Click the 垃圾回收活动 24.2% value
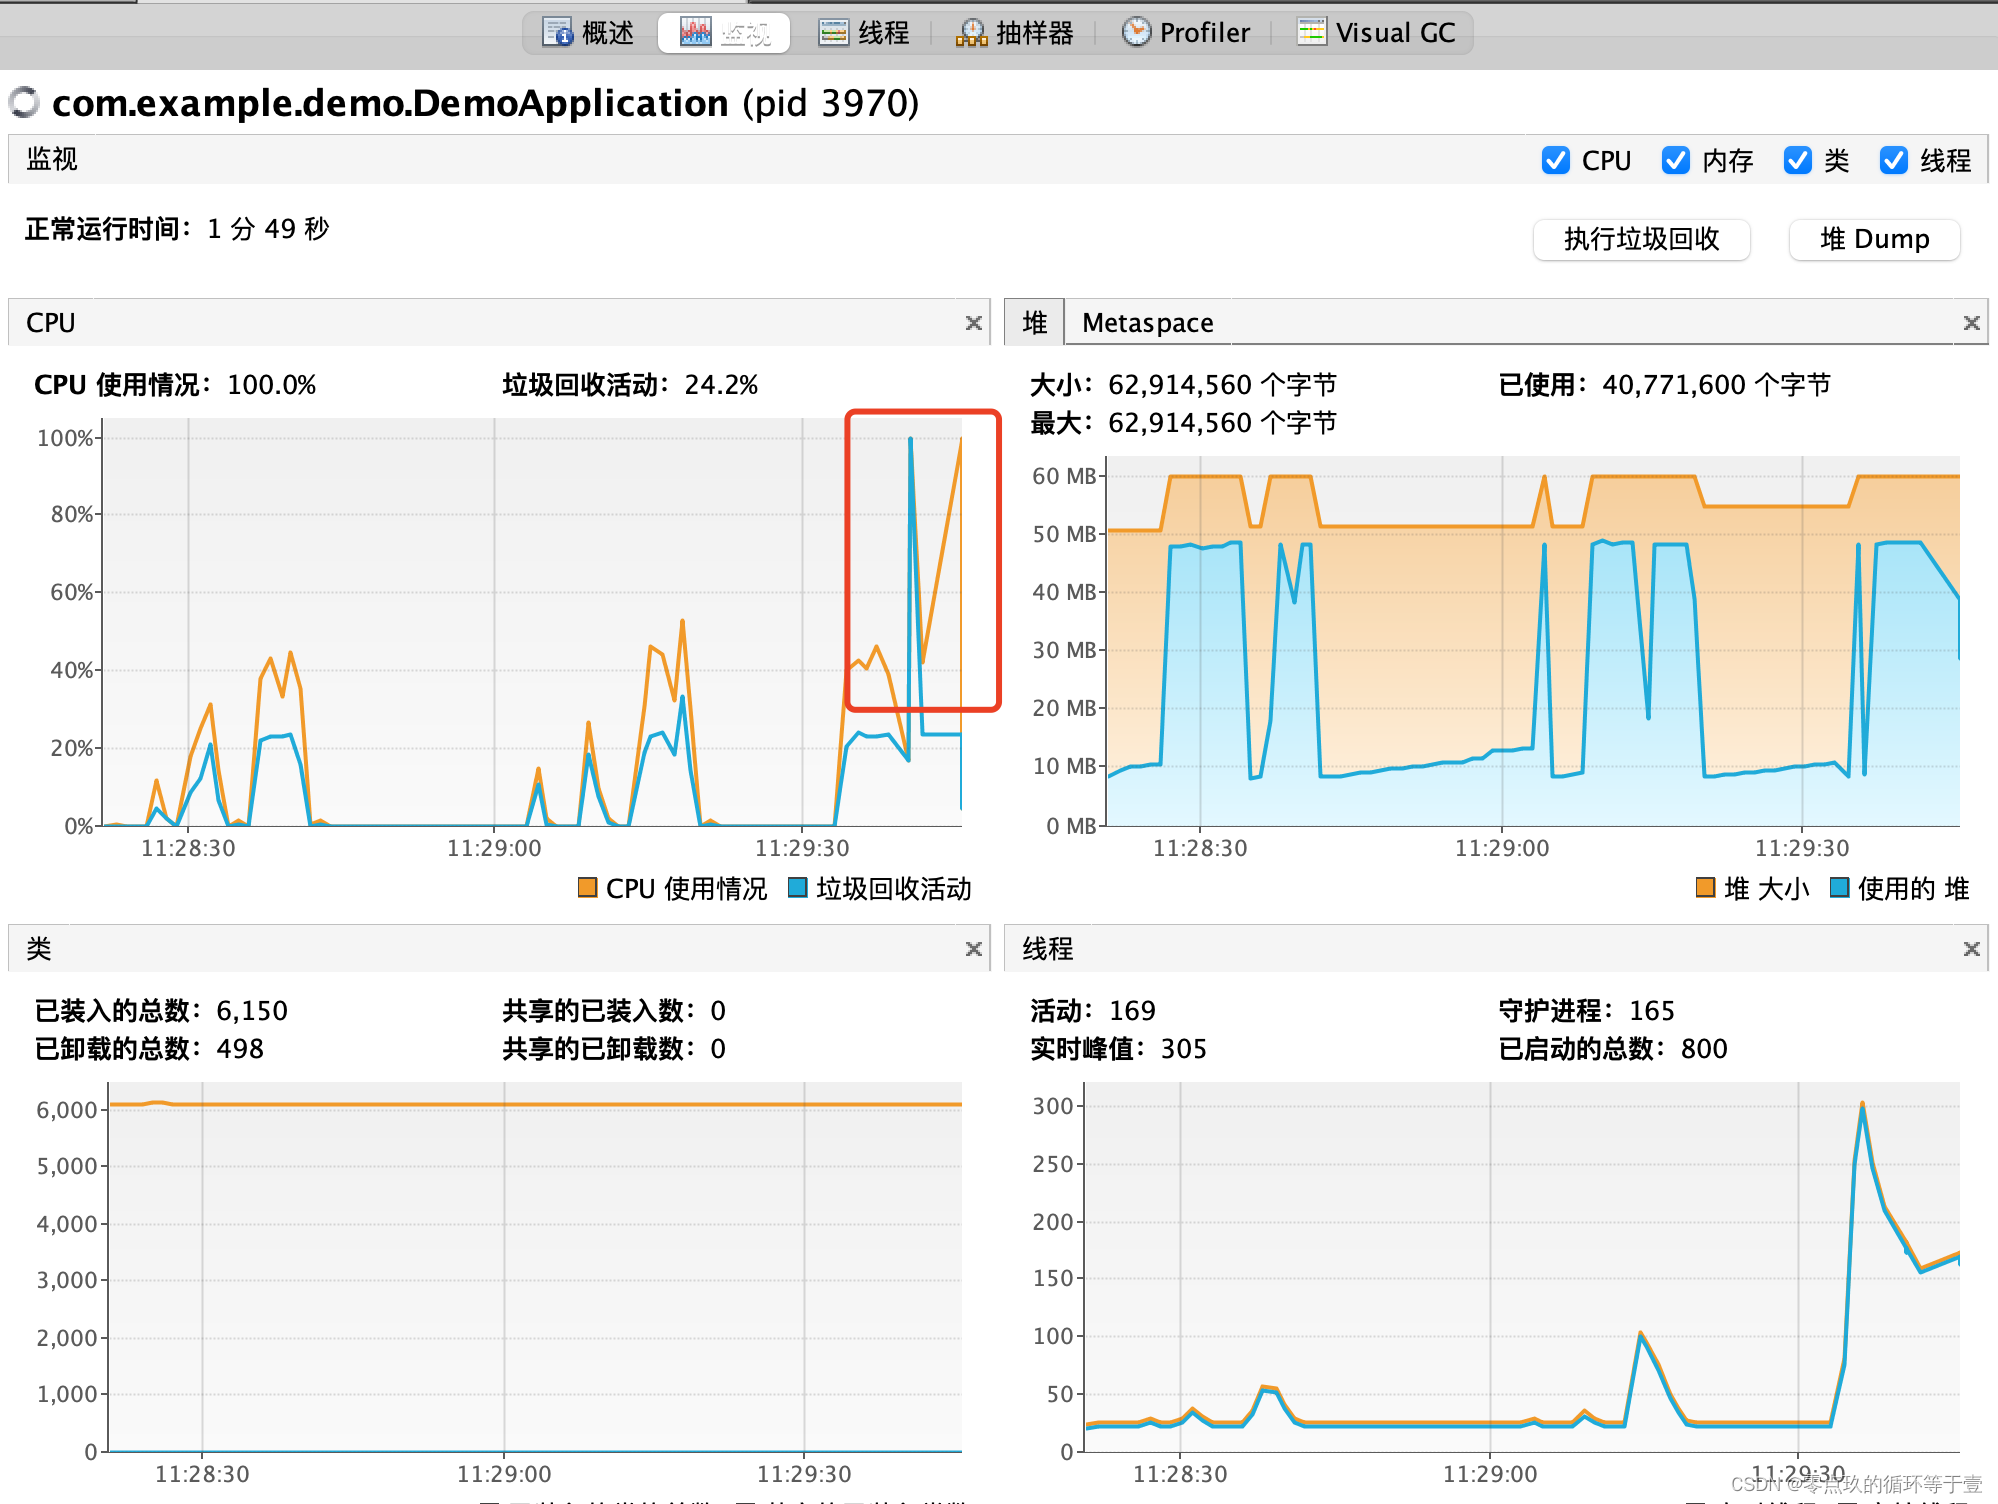The width and height of the screenshot is (1998, 1504). tap(721, 385)
